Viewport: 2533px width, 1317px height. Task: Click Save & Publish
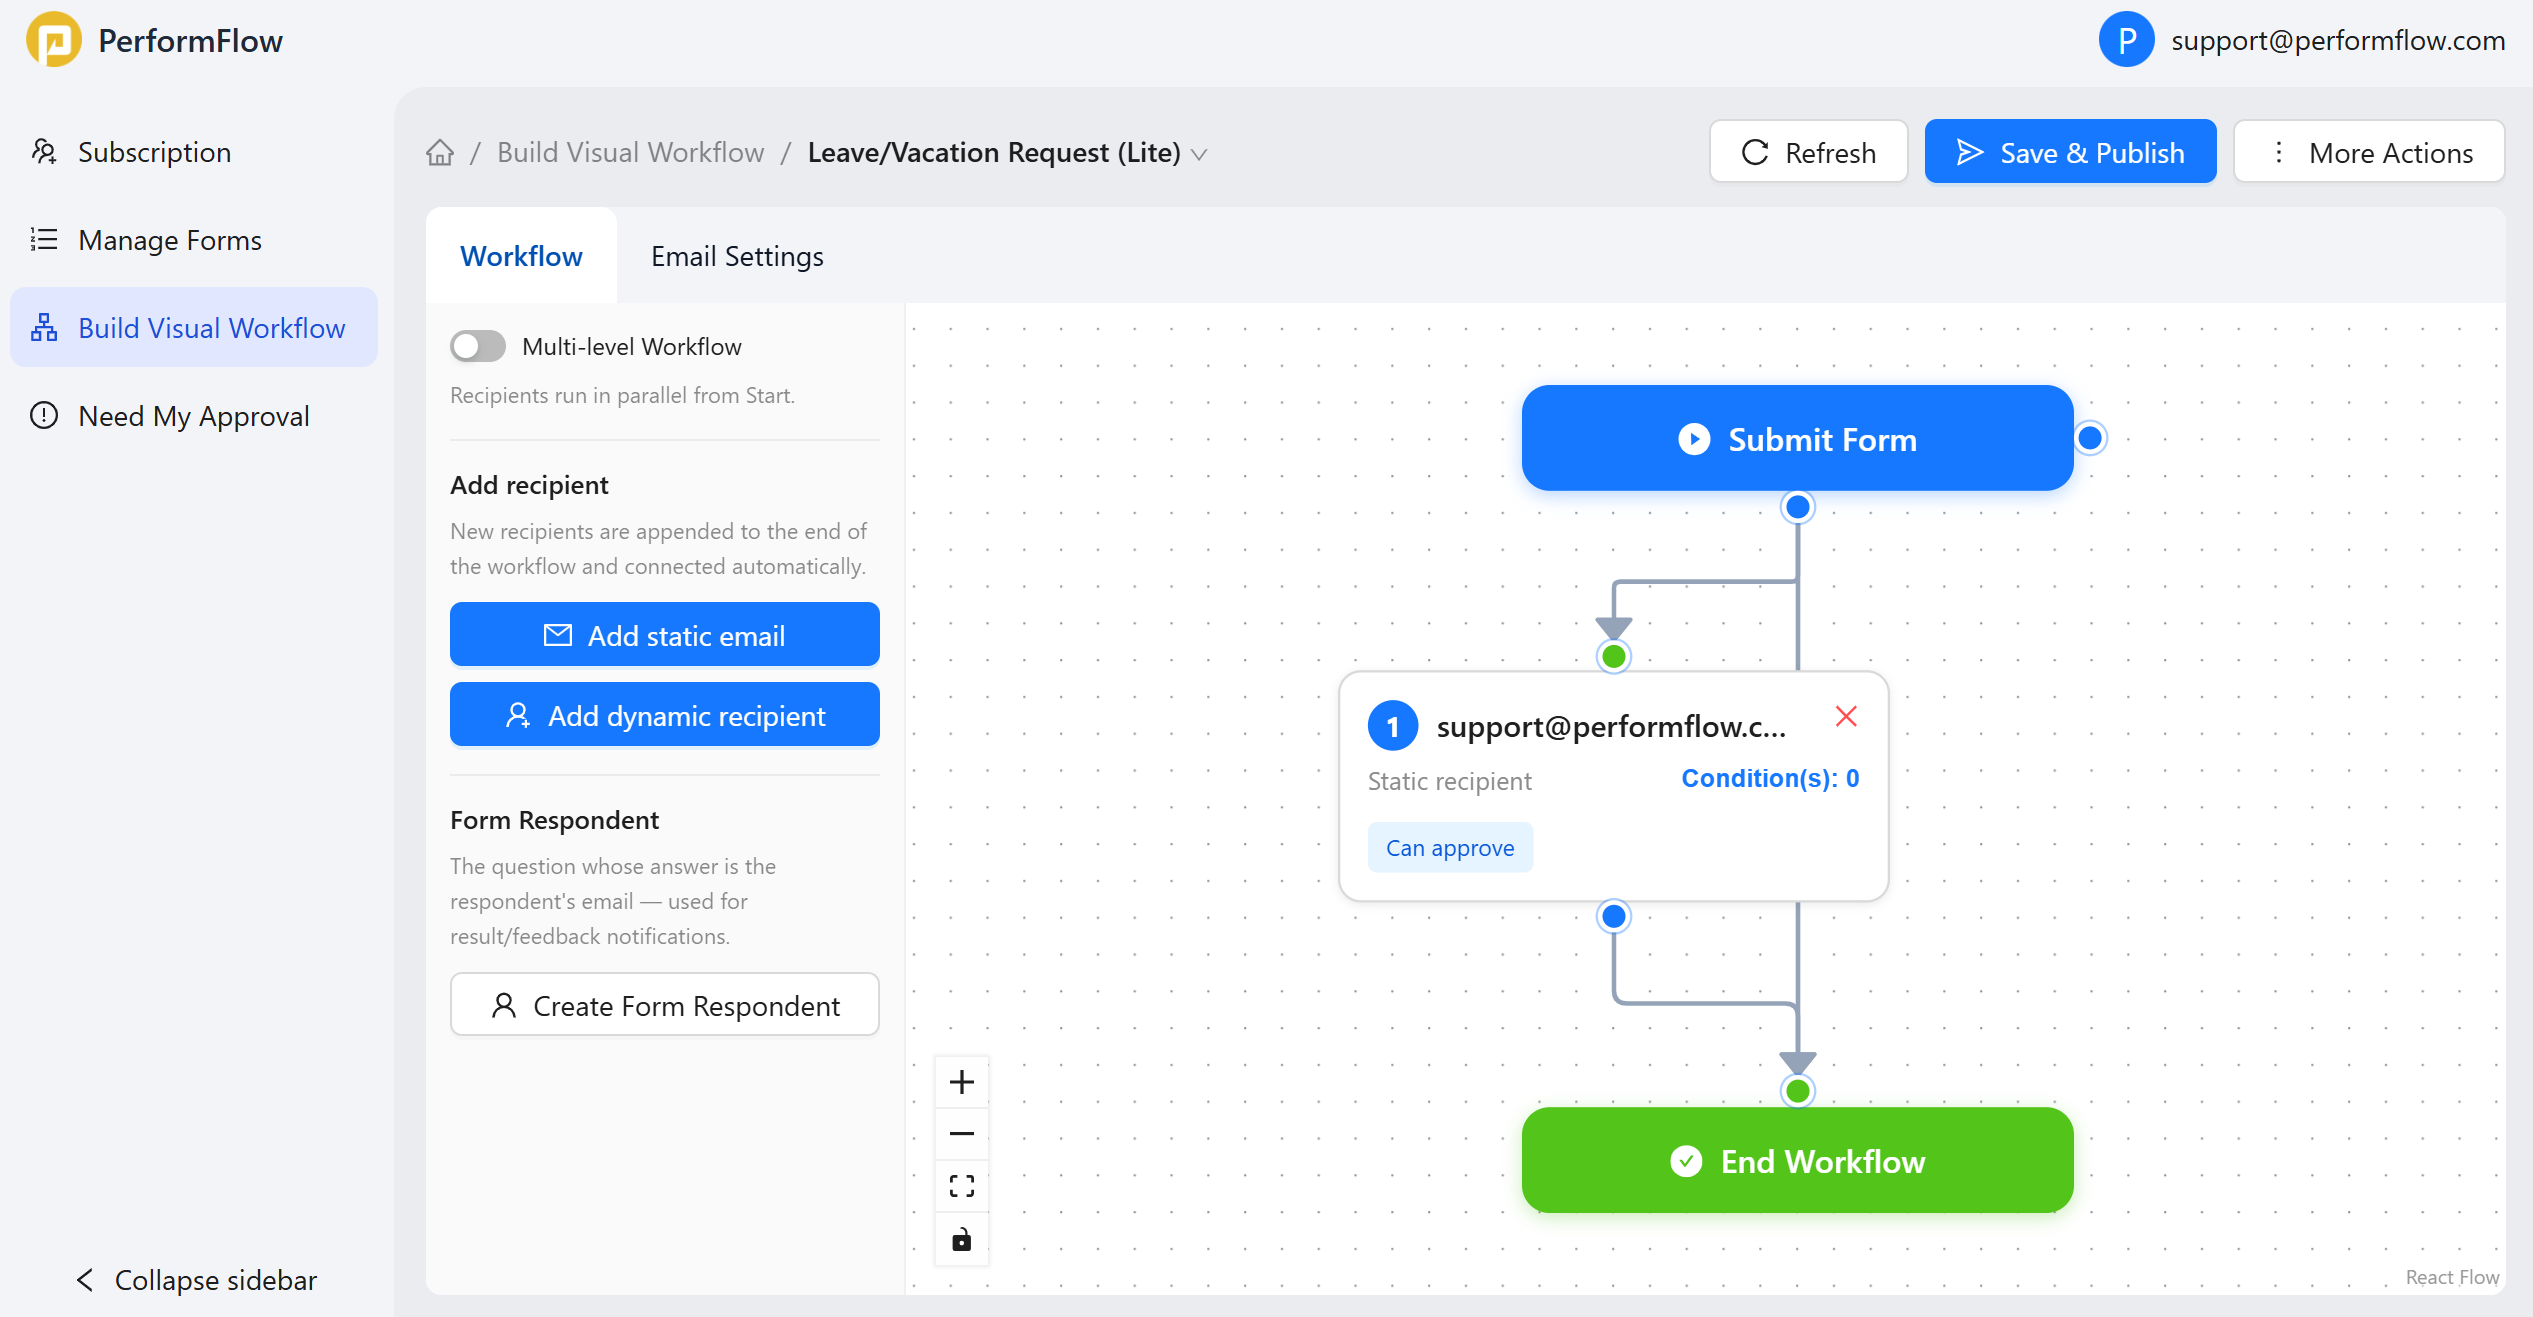2070,152
